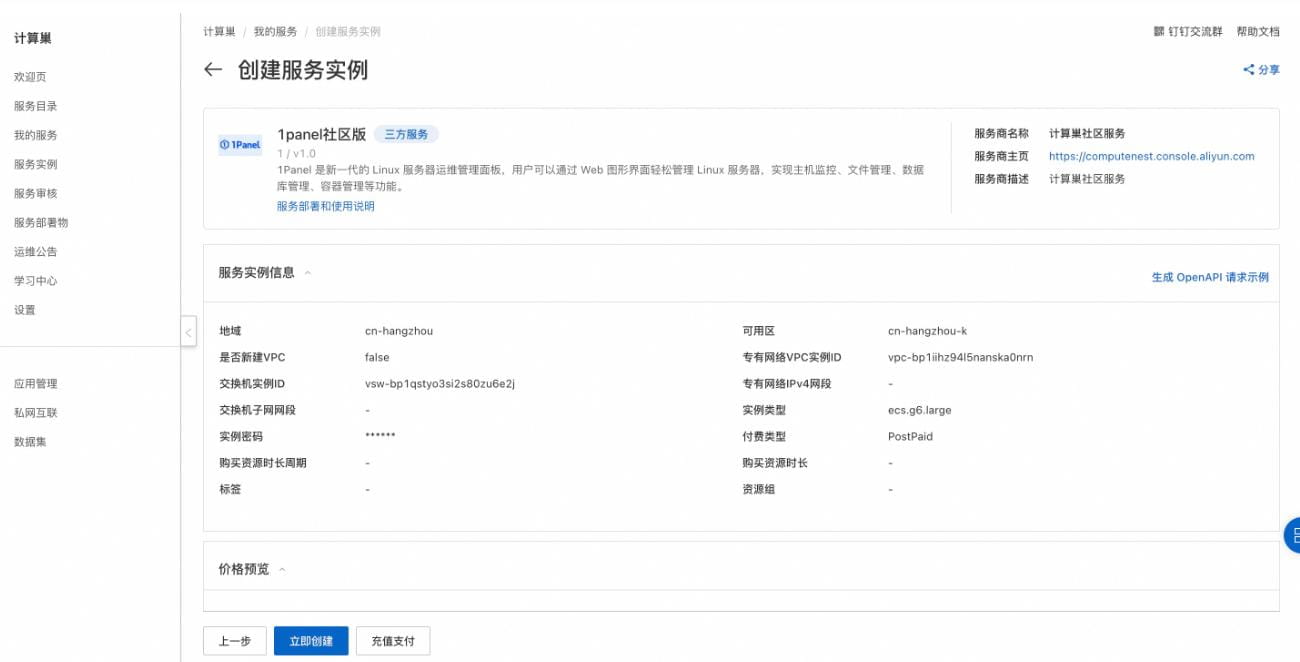Click the 充值支付 button
The width and height of the screenshot is (1300, 662).
392,641
